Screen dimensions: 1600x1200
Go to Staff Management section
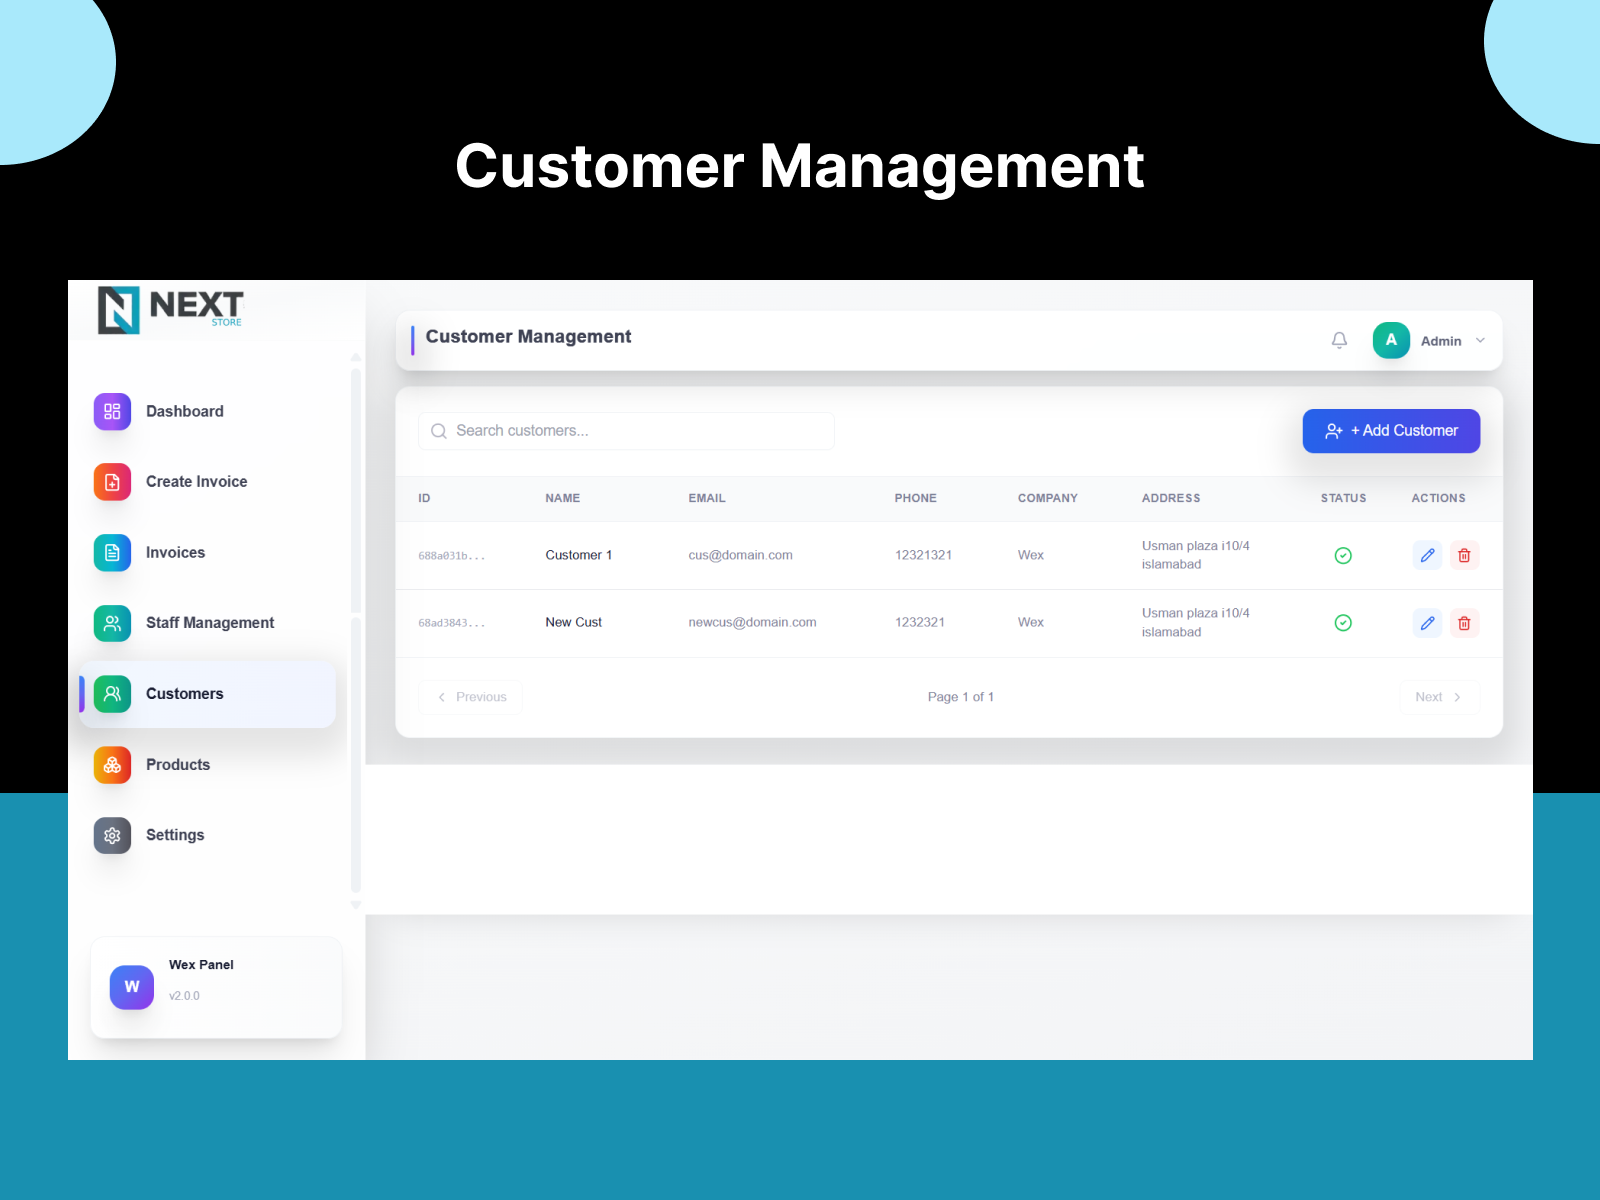pyautogui.click(x=207, y=623)
